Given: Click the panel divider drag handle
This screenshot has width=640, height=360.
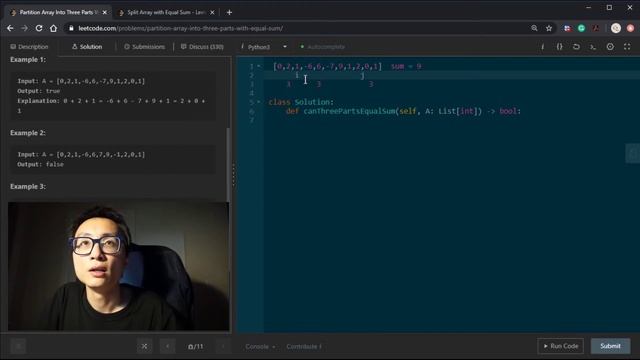Looking at the screenshot, I should (233, 176).
